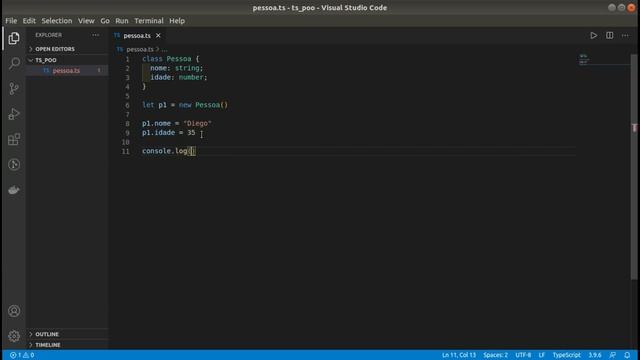Image resolution: width=640 pixels, height=360 pixels.
Task: Click value 35 on line 9
Action: pyautogui.click(x=191, y=133)
